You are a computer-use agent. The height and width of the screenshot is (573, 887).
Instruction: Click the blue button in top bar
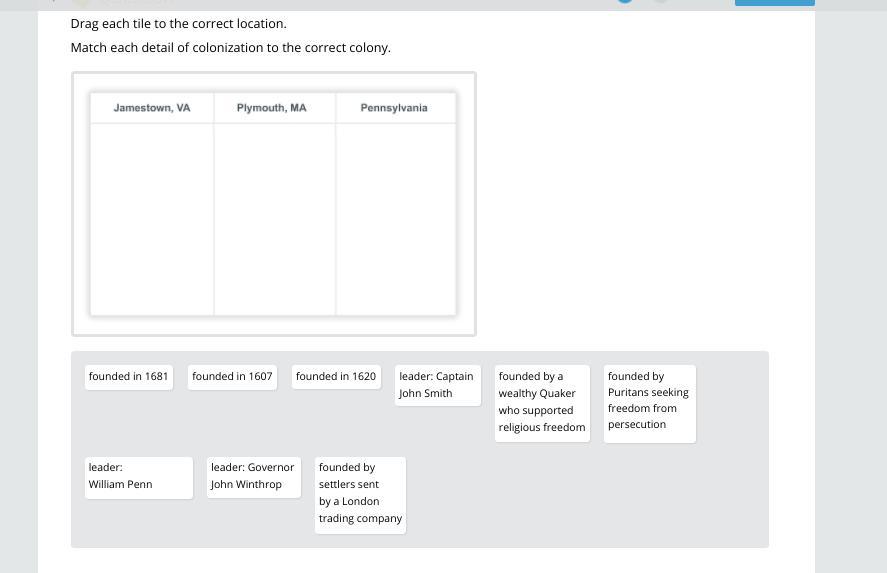point(774,2)
